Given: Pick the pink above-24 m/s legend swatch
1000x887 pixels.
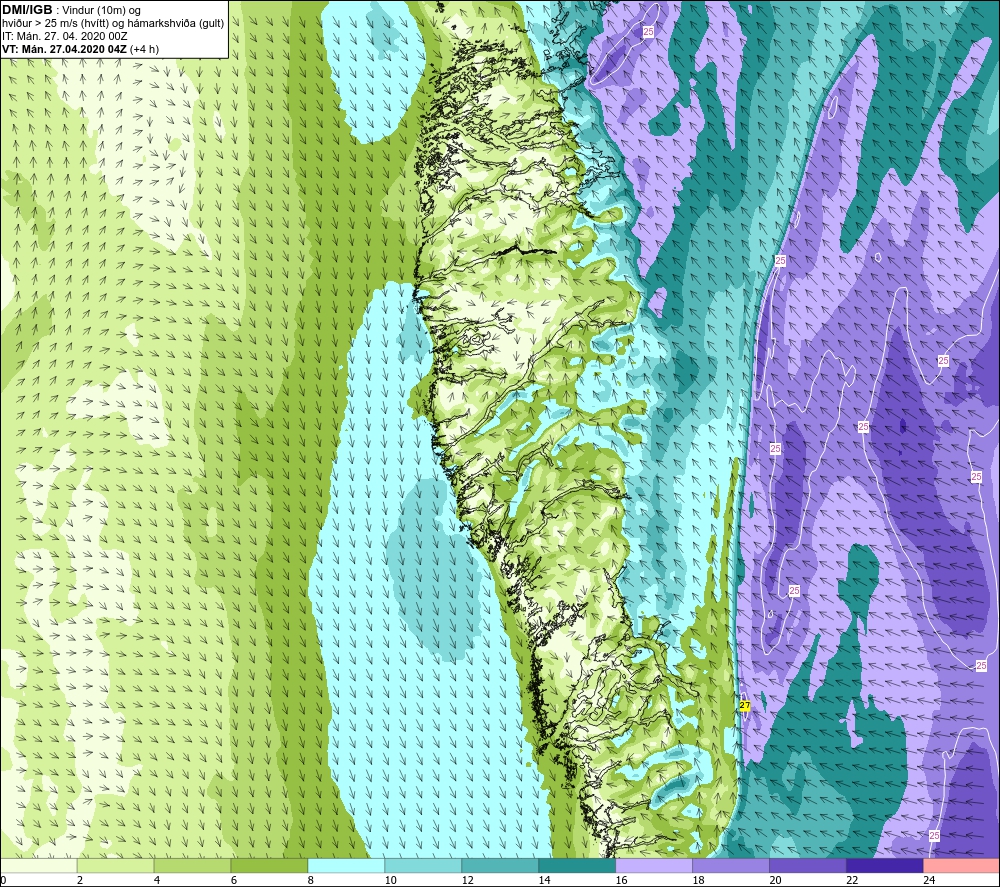Looking at the screenshot, I should click(961, 866).
